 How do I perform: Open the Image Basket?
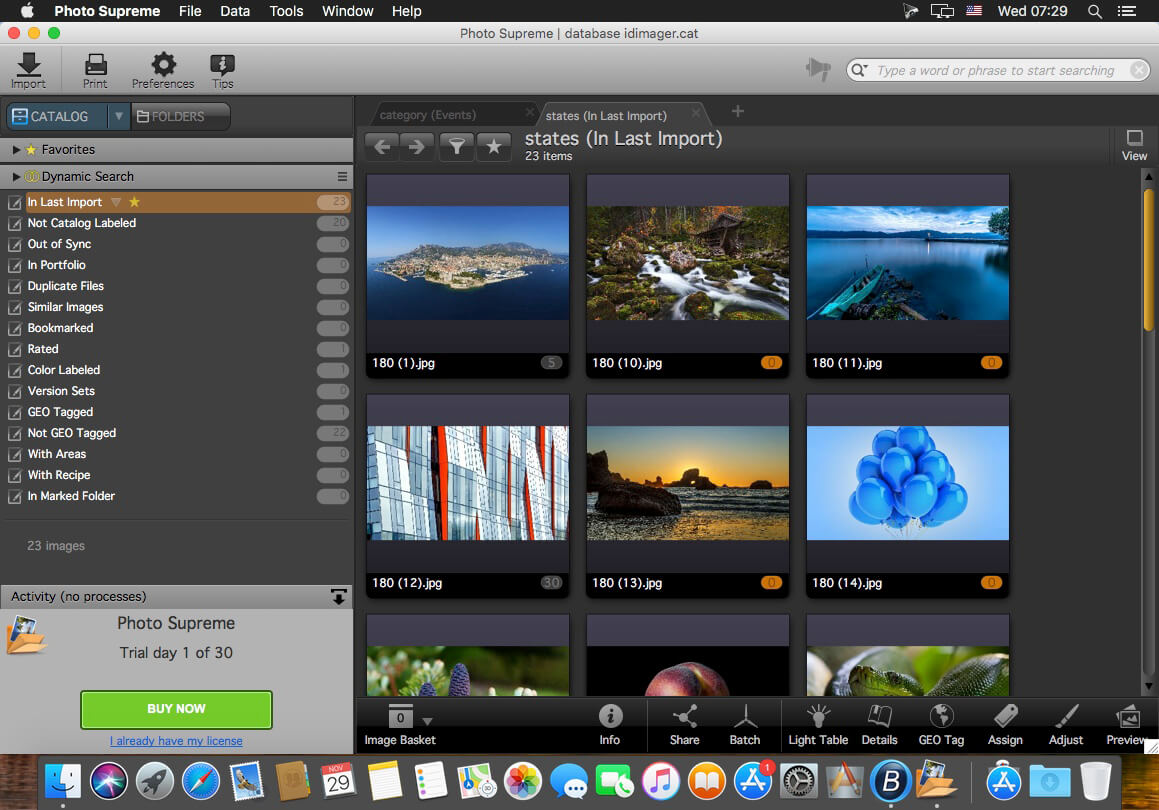click(x=400, y=725)
